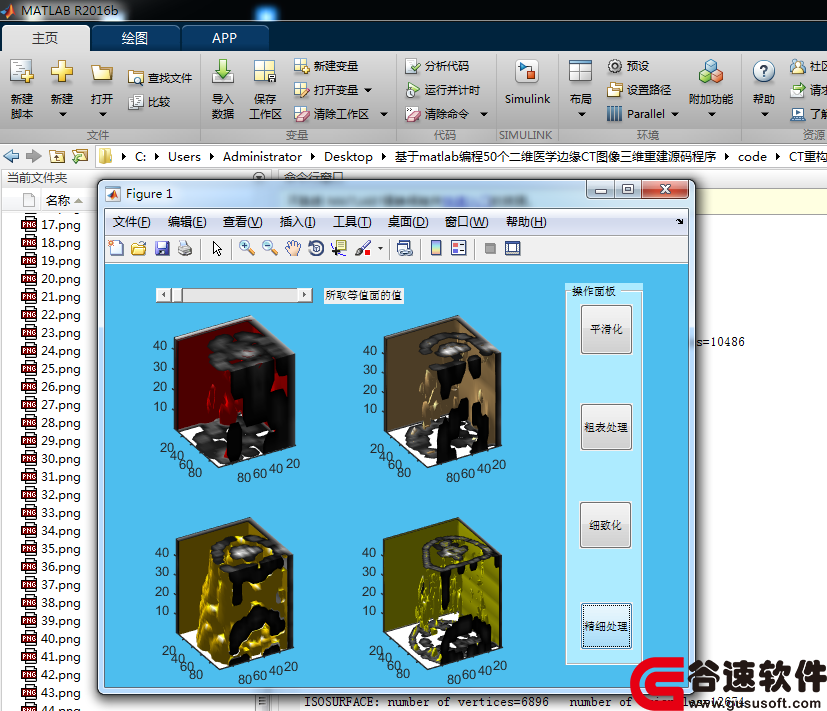This screenshot has width=827, height=711.
Task: Expand the Open (打开) dropdown arrow
Action: [102, 114]
